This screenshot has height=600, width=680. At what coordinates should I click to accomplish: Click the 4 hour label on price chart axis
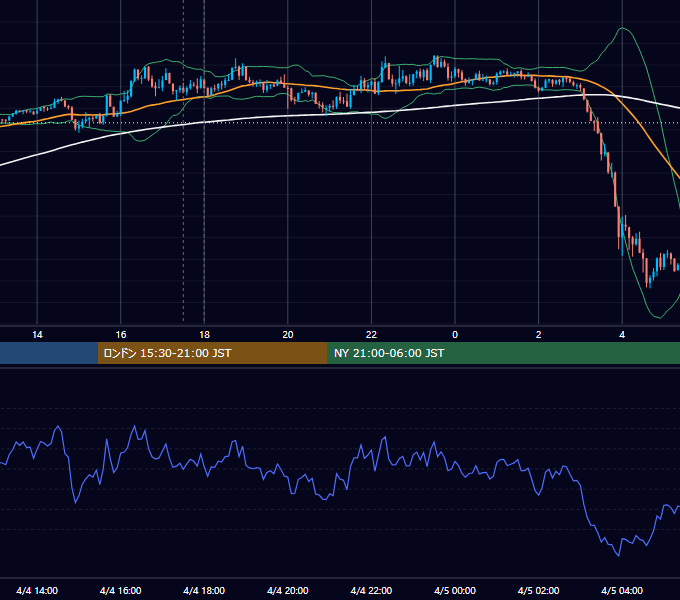(x=622, y=335)
